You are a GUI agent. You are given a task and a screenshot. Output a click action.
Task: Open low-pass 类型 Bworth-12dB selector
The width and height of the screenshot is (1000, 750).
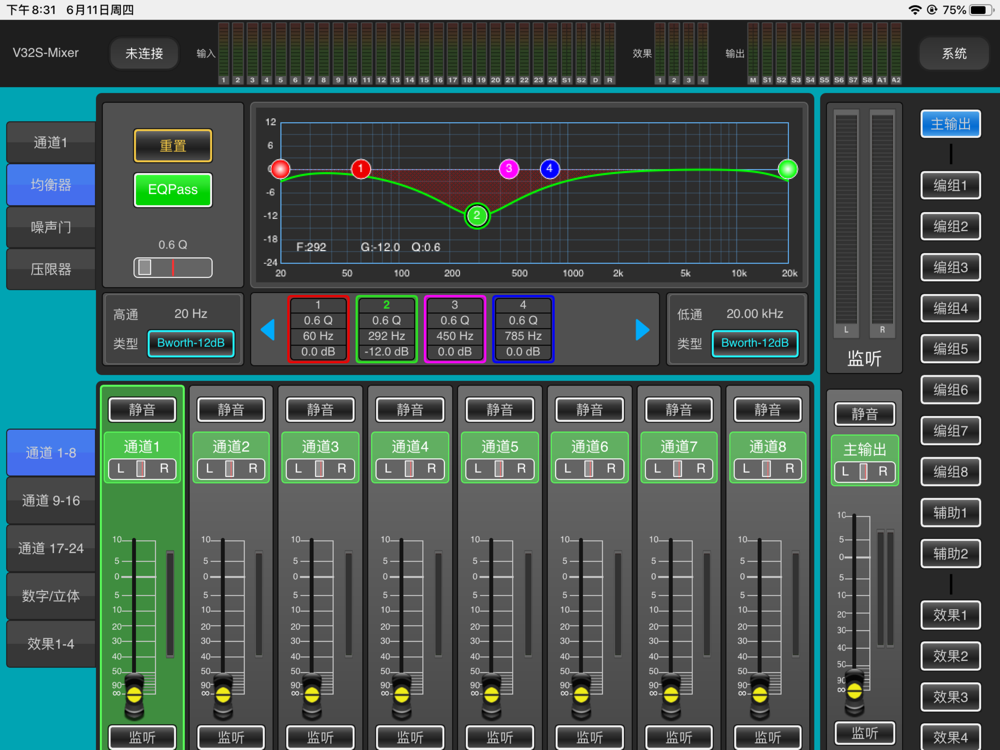755,343
